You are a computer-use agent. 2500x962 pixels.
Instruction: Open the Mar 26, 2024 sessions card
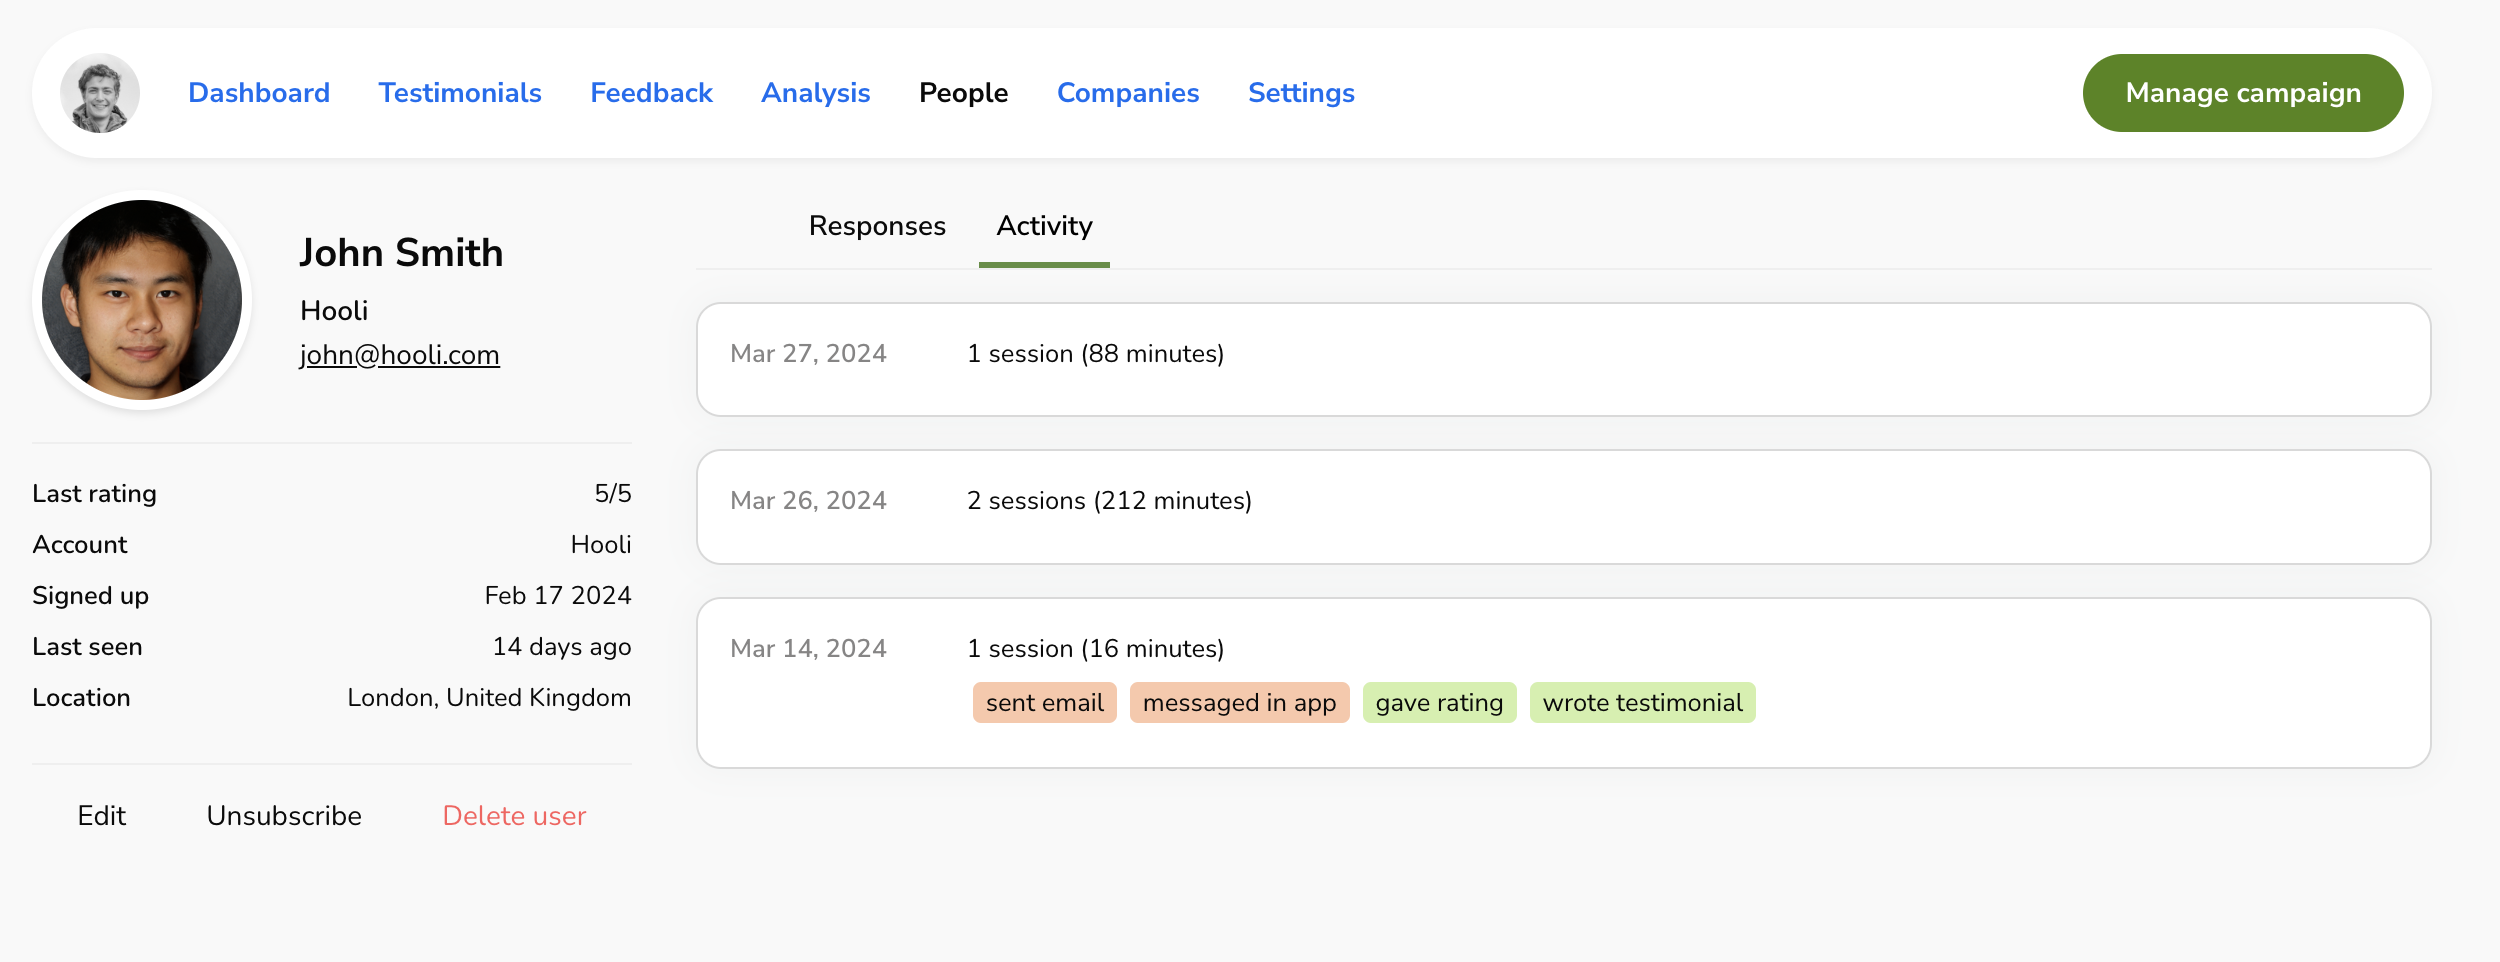tap(1563, 506)
